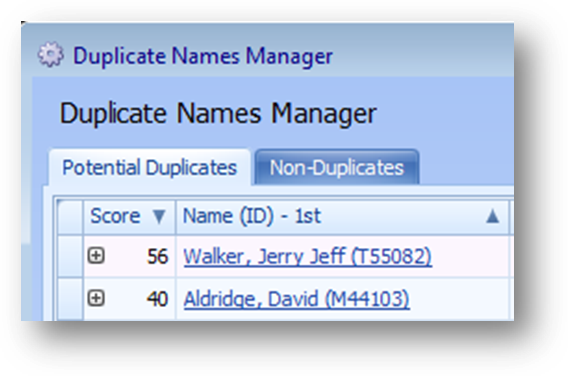The image size is (568, 376).
Task: Click the Score descending sort arrow
Action: 159,217
